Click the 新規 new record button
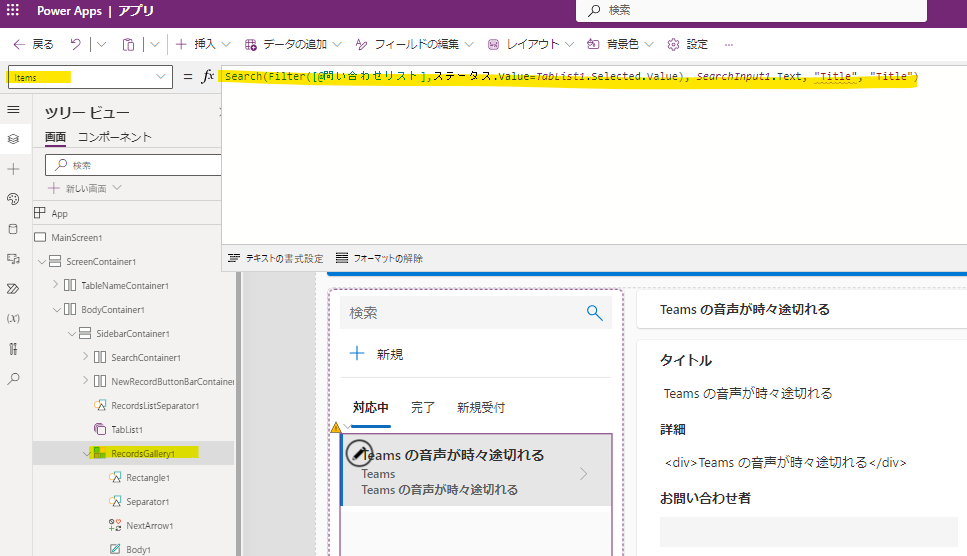Screen dimensions: 967x556 pyautogui.click(x=376, y=354)
